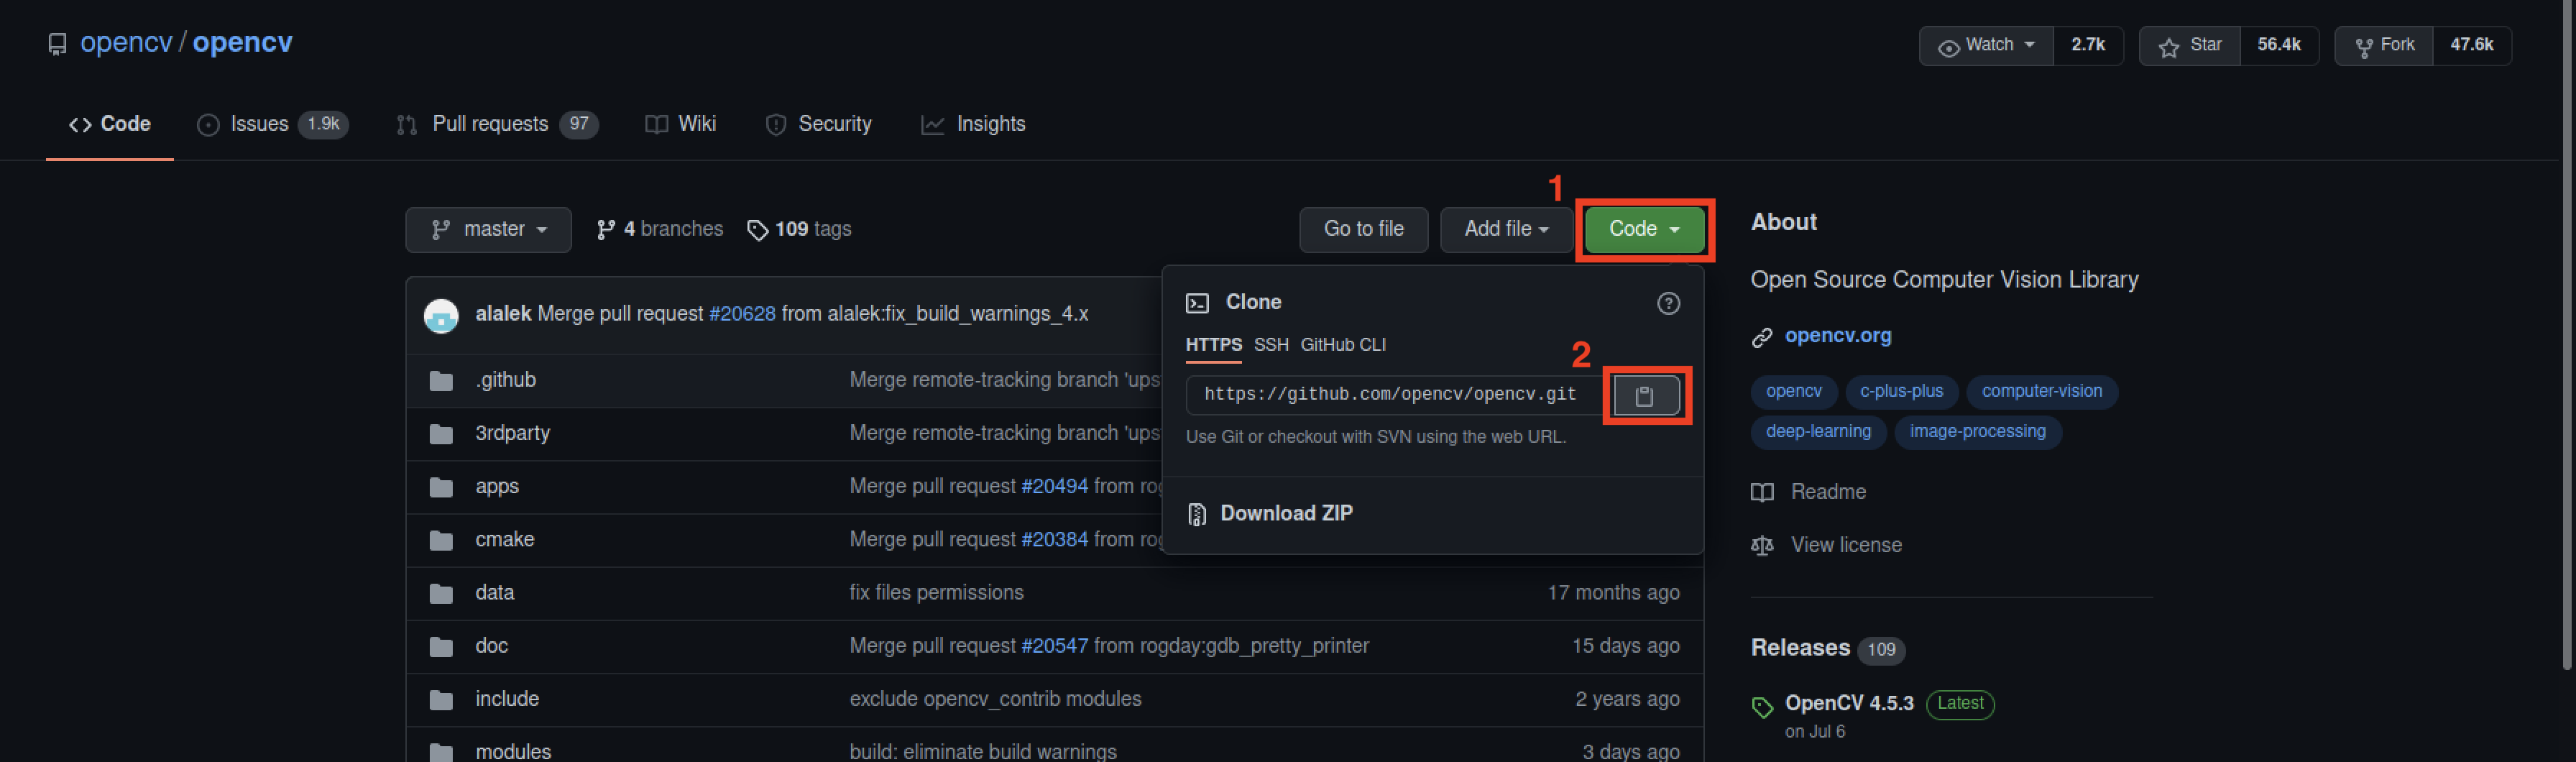Open the Insights tab

point(973,124)
